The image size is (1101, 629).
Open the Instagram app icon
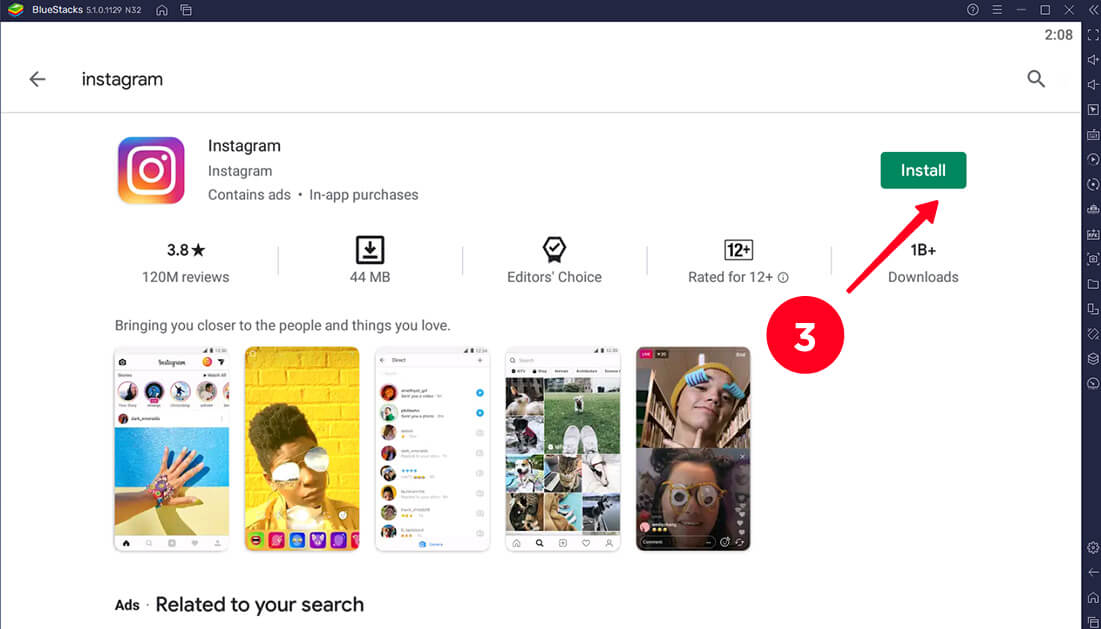pyautogui.click(x=151, y=171)
